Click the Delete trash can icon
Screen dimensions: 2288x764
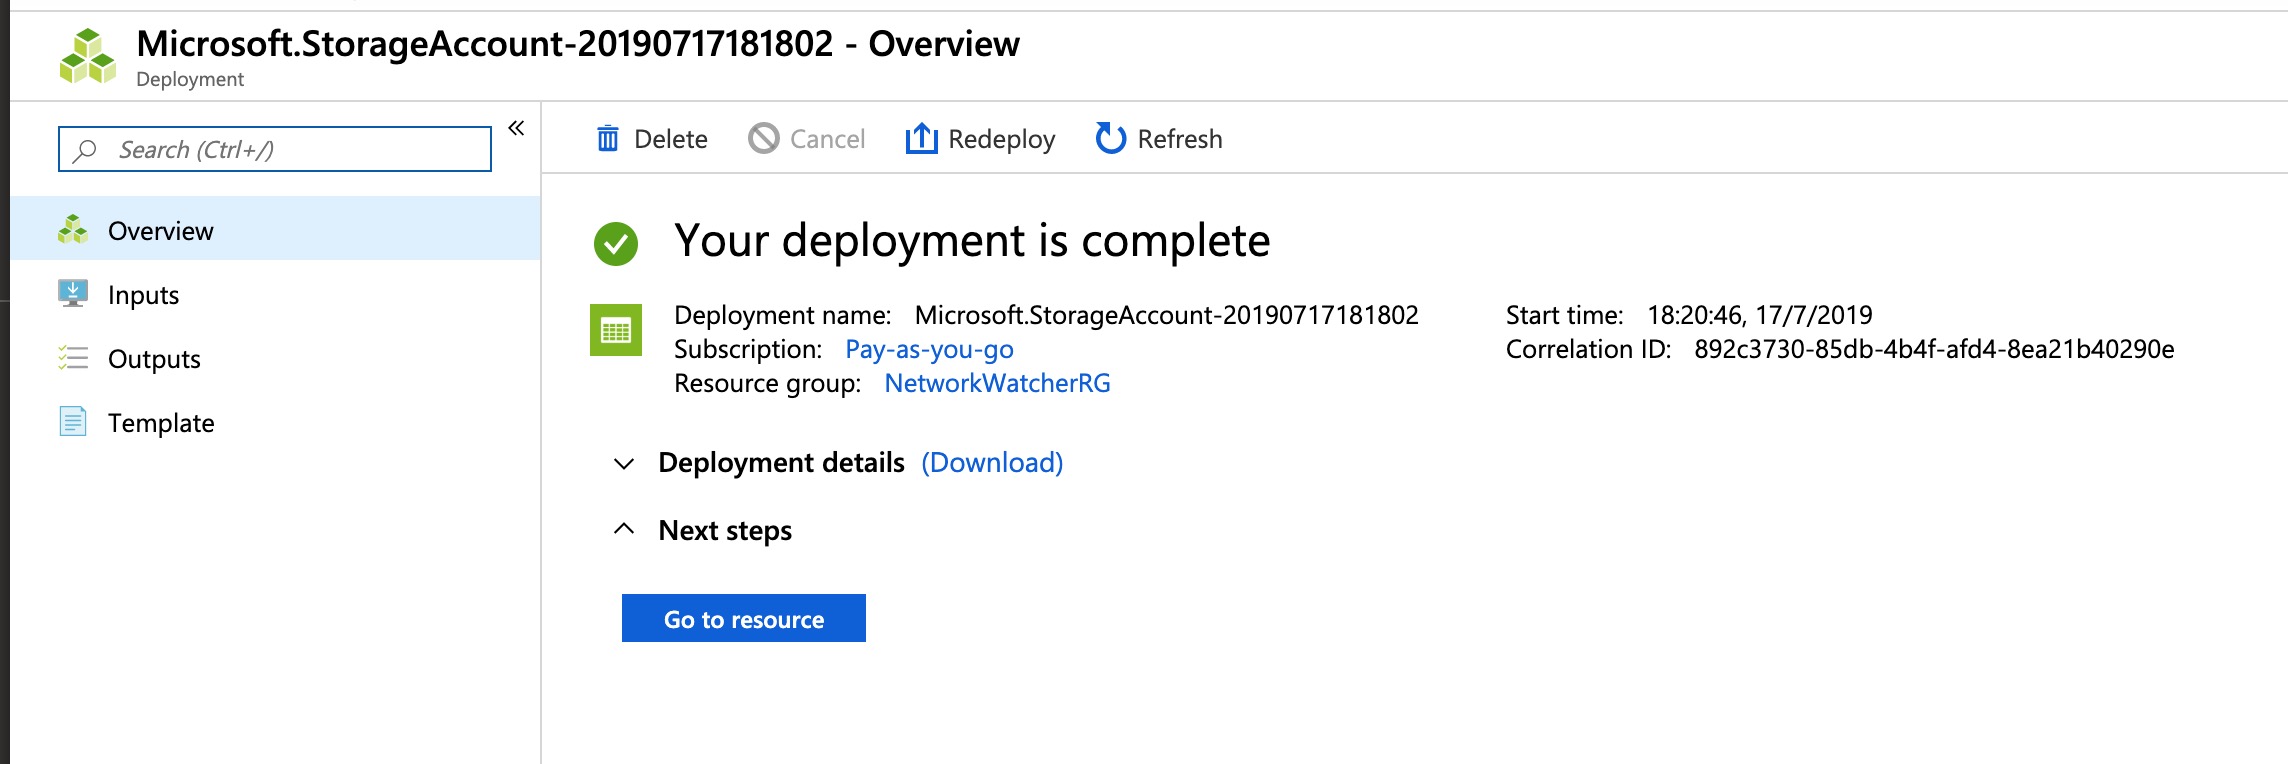tap(607, 139)
